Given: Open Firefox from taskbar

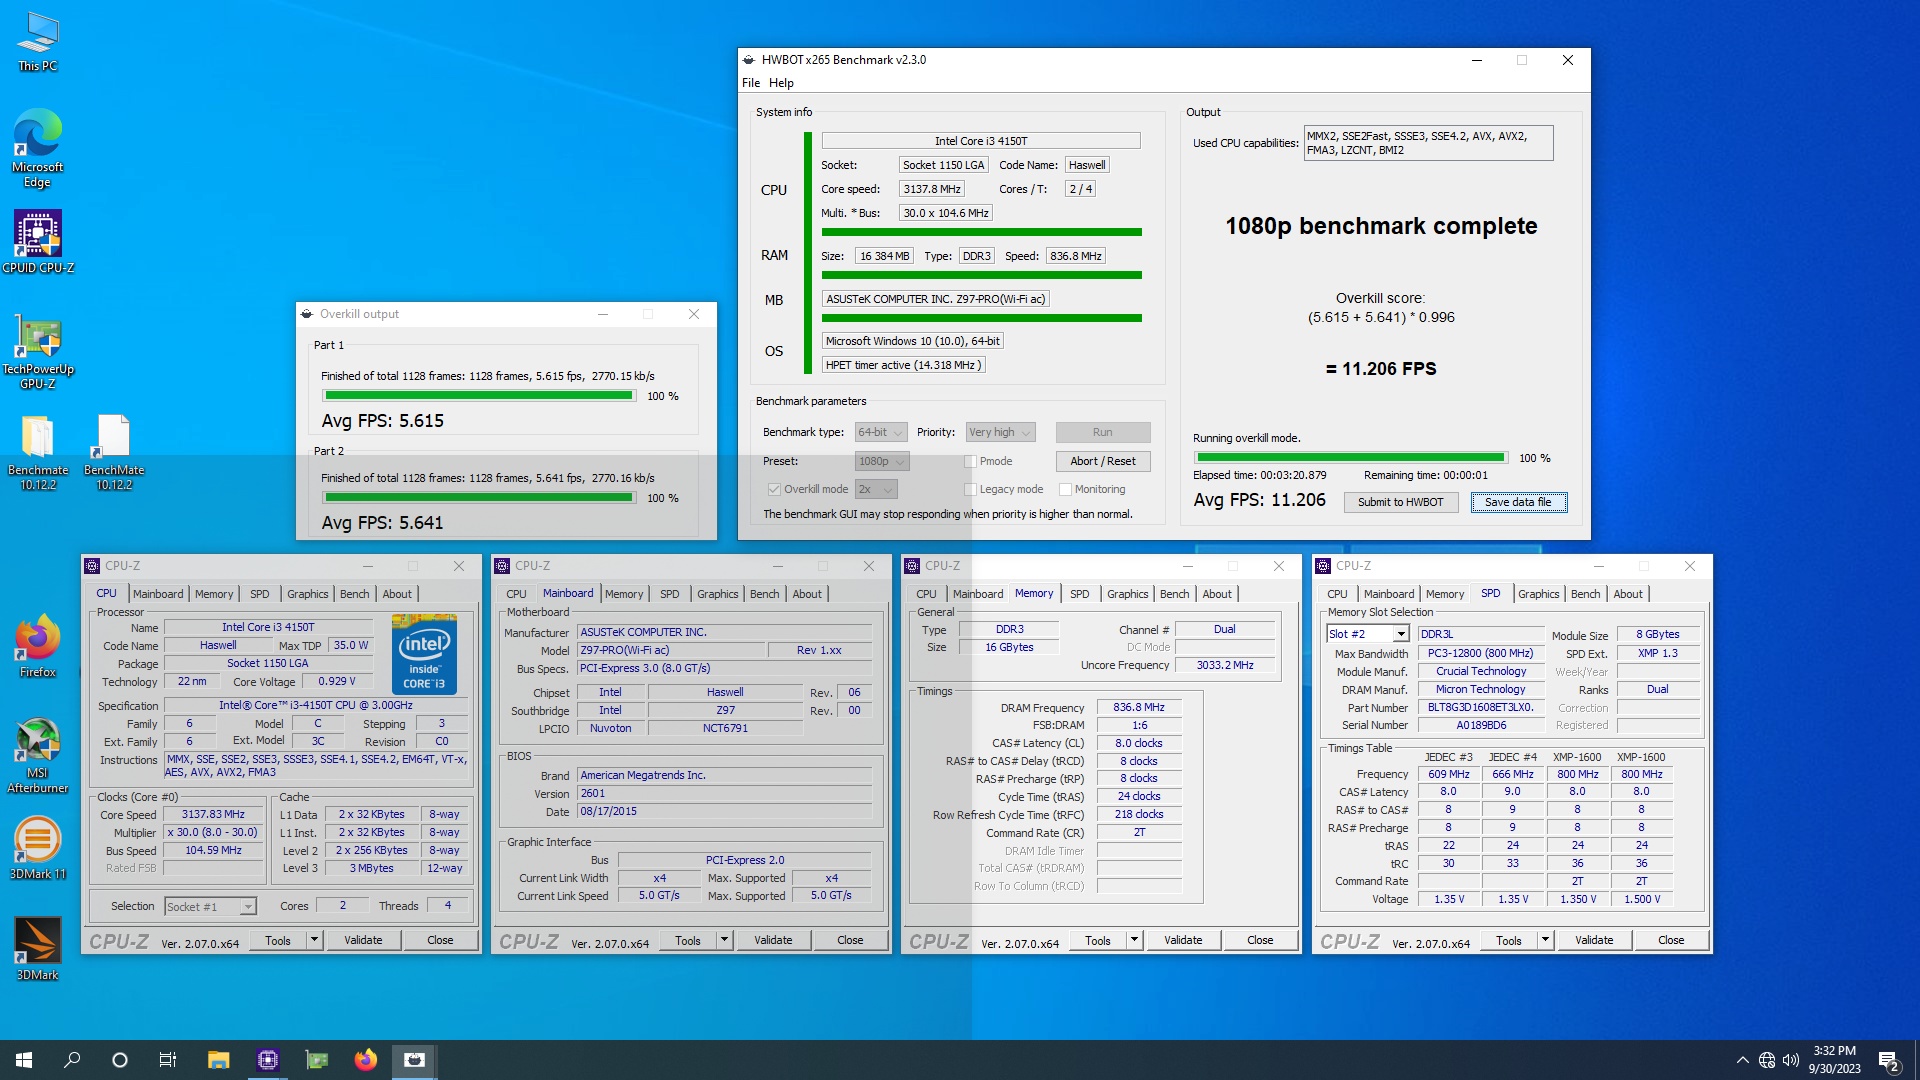Looking at the screenshot, I should point(365,1060).
